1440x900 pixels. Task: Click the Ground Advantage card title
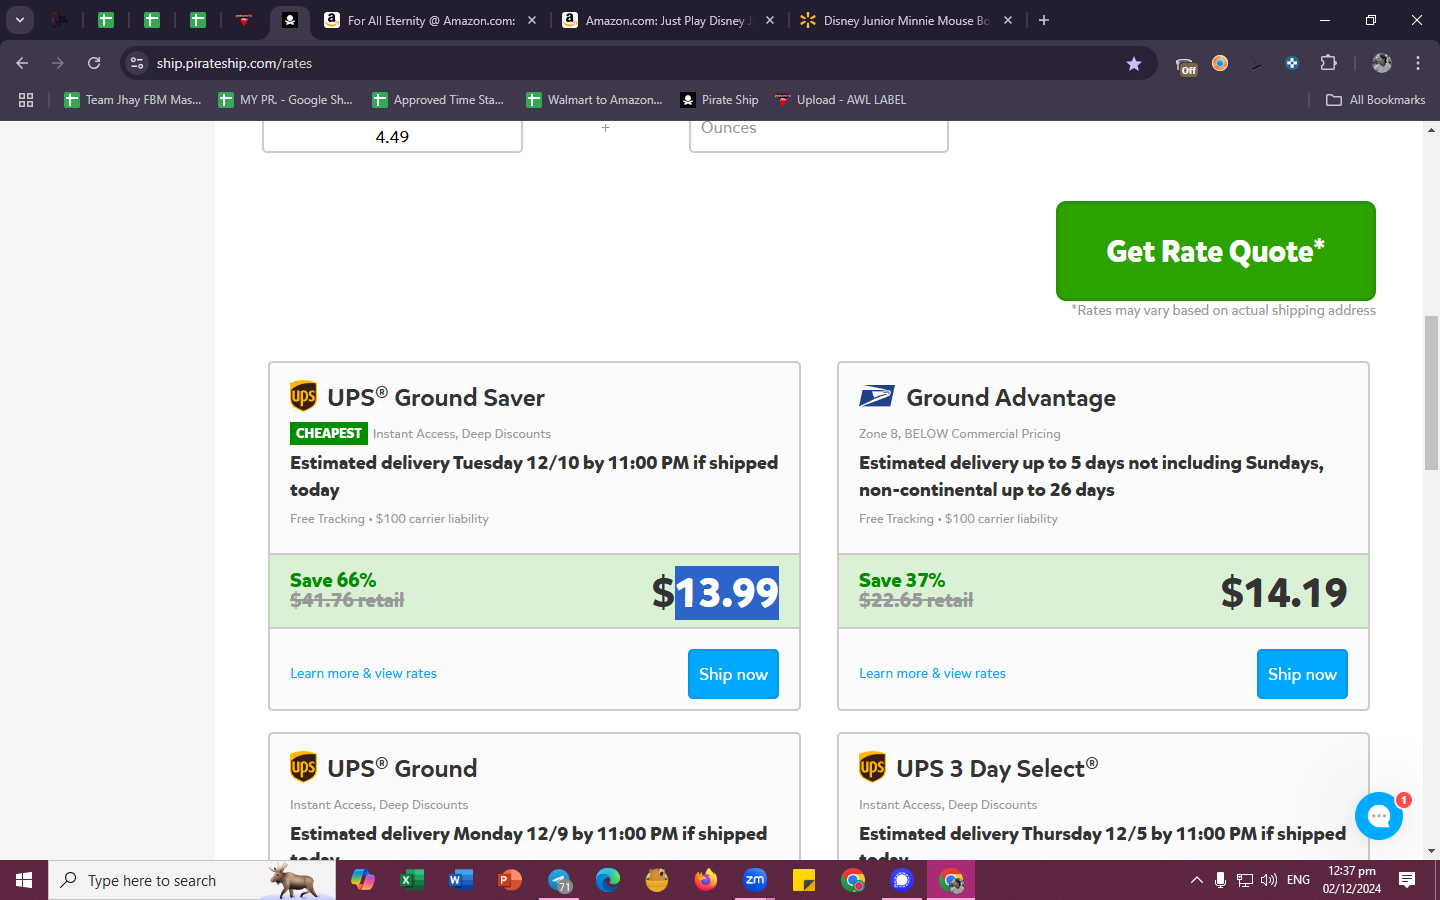click(x=1011, y=397)
